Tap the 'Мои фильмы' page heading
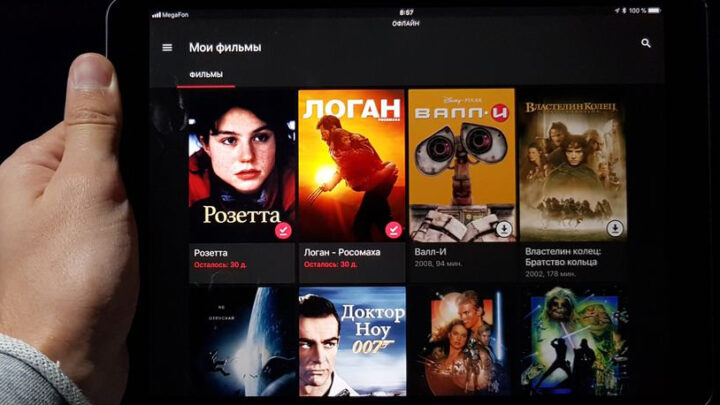The height and width of the screenshot is (405, 720). (x=225, y=47)
